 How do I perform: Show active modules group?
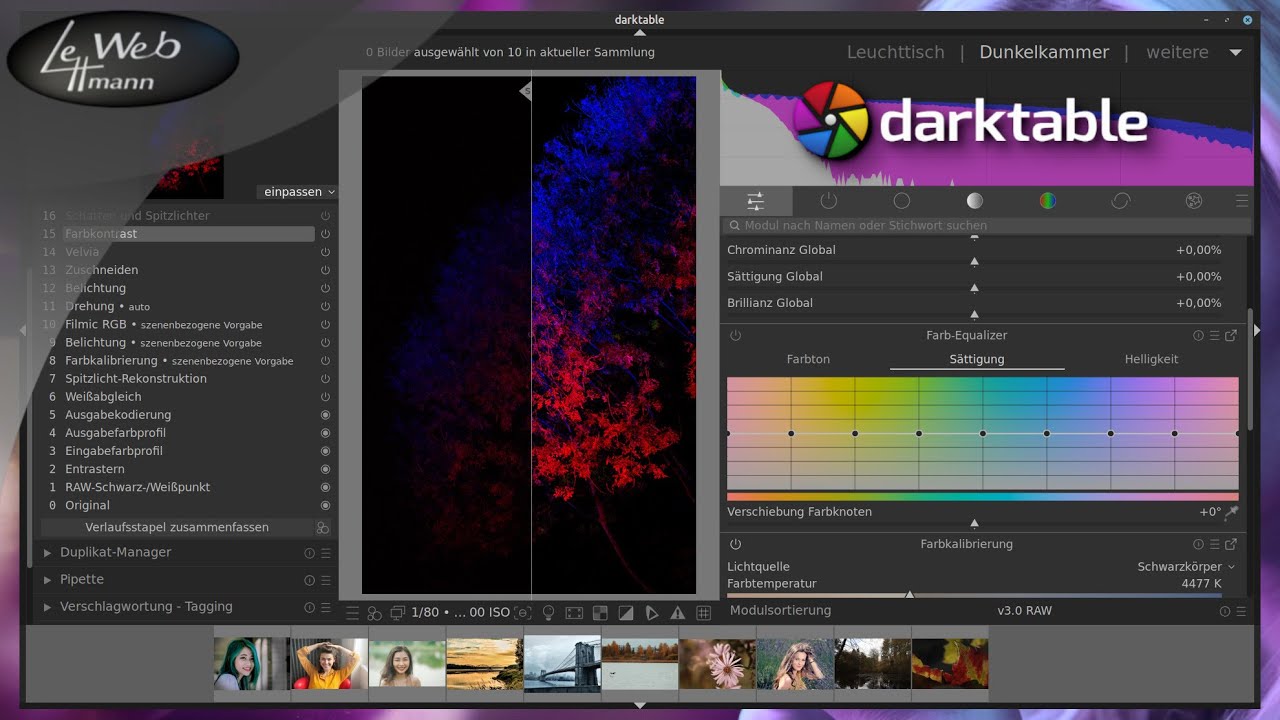click(x=828, y=201)
